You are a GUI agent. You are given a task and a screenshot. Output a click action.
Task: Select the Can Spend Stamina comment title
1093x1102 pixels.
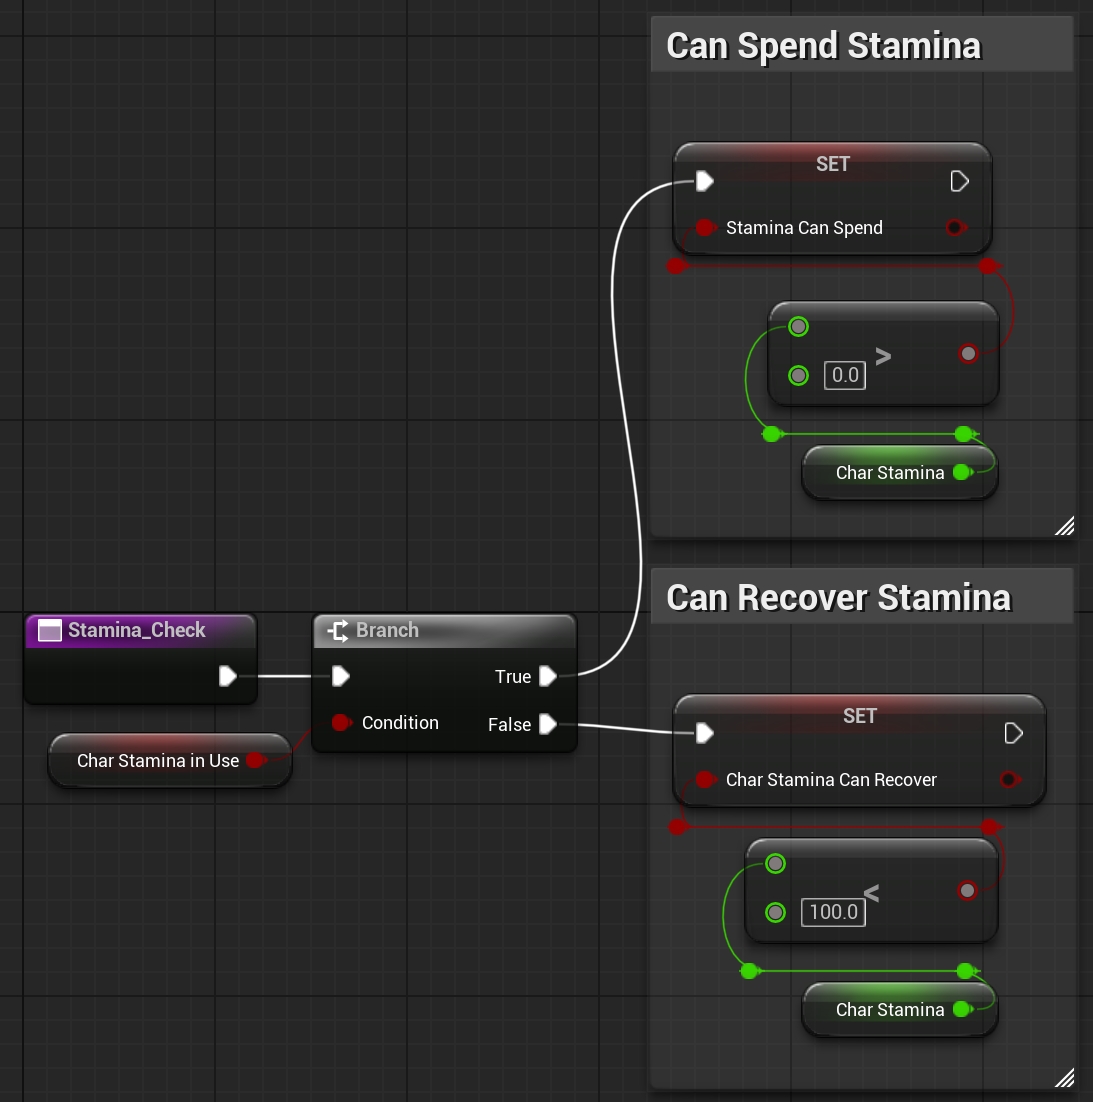823,46
